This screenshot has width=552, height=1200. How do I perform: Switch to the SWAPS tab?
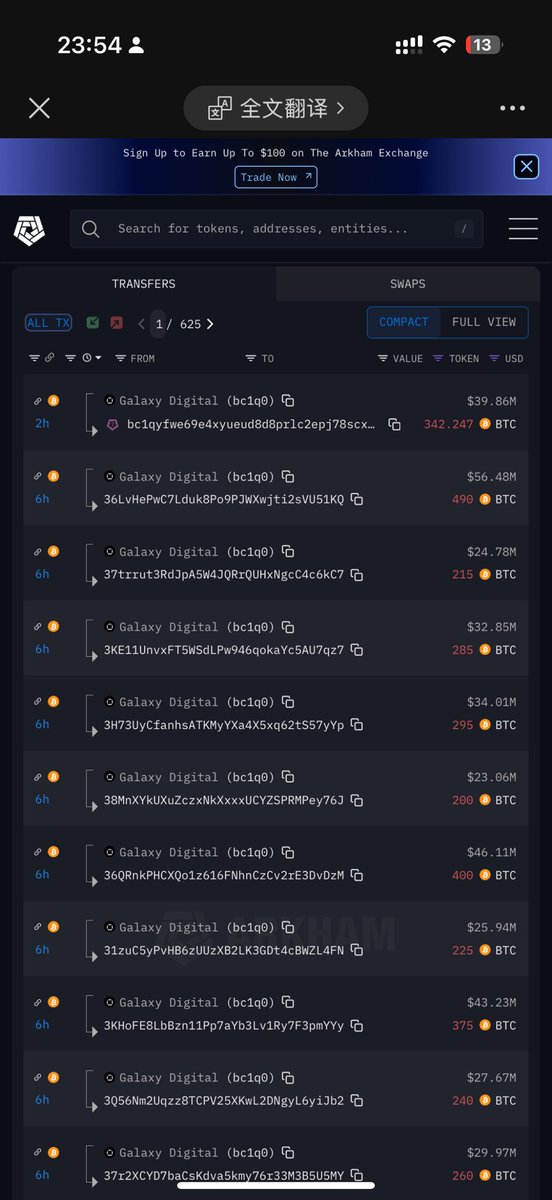coord(407,284)
